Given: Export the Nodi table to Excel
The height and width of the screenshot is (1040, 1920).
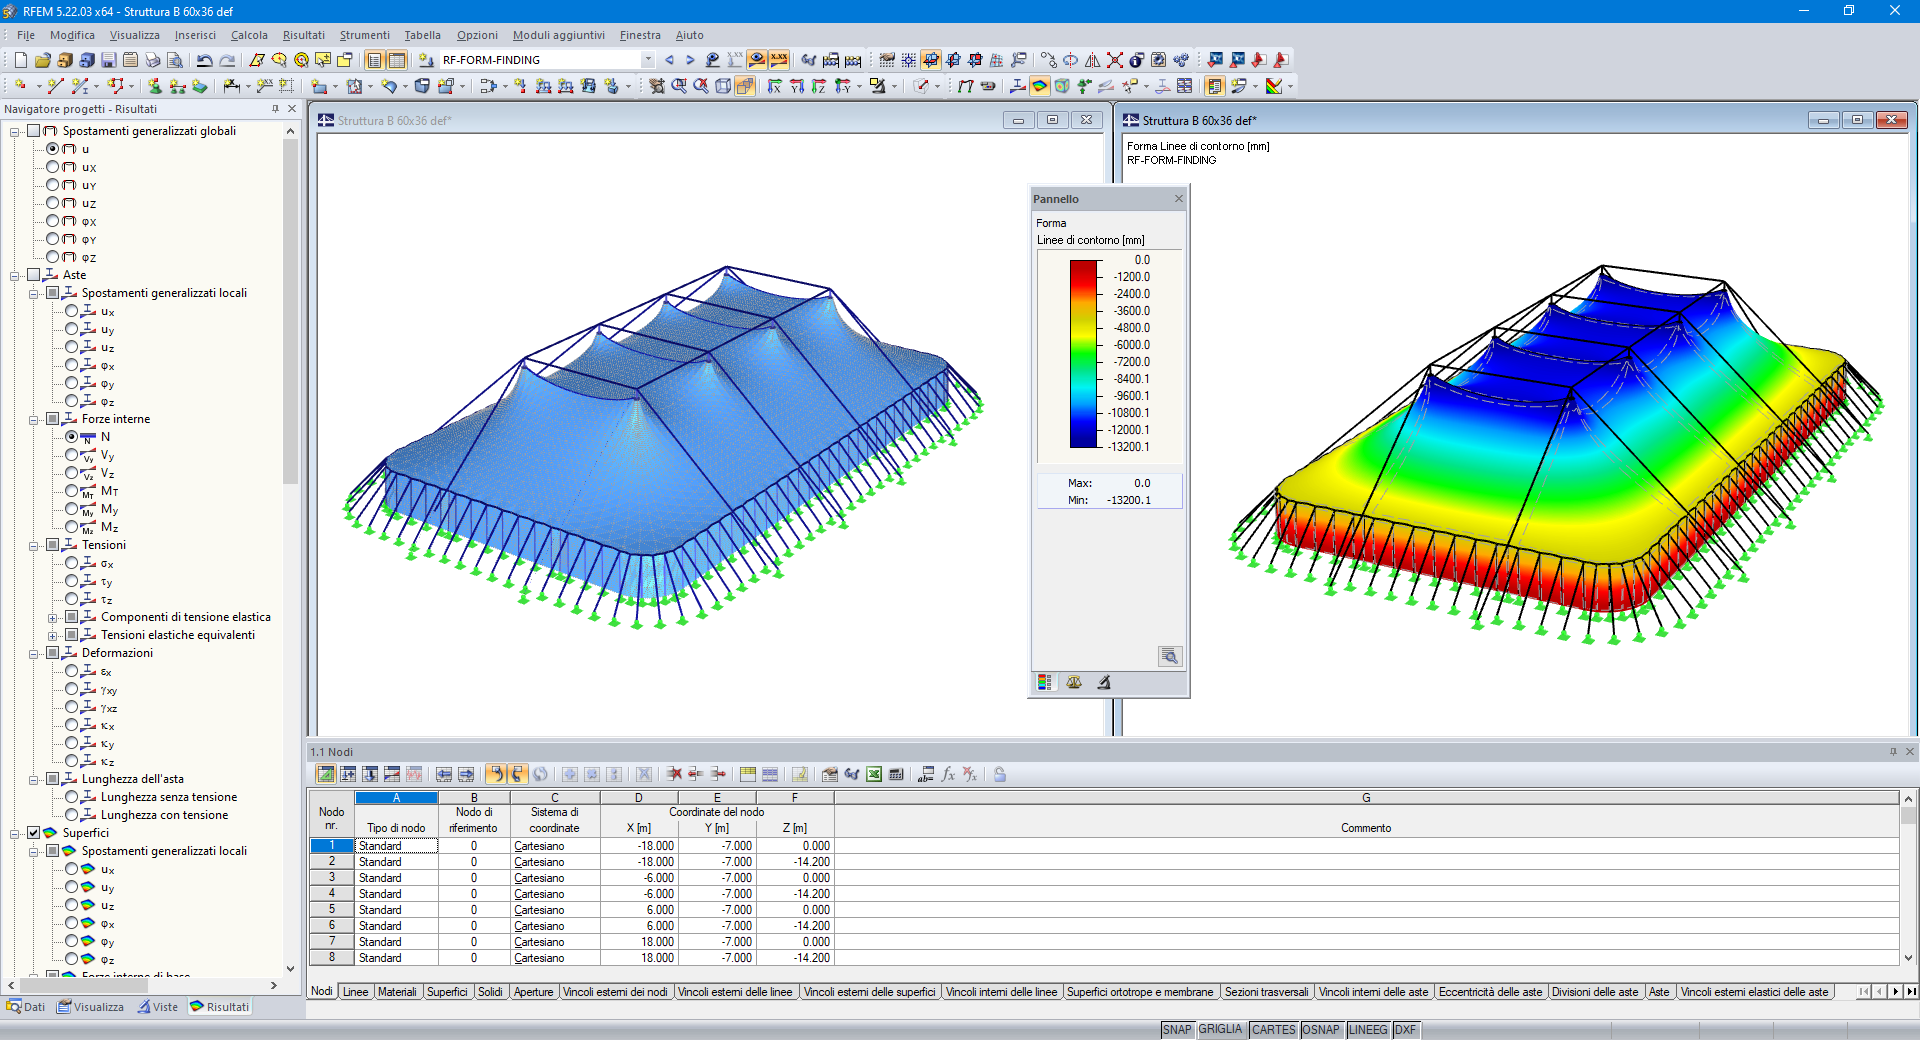Looking at the screenshot, I should click(874, 775).
